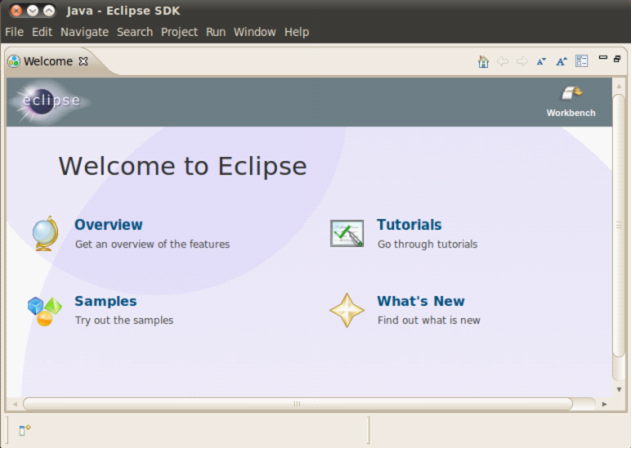Enlarge font size with large A icon
Image resolution: width=632 pixels, height=449 pixels.
(561, 62)
